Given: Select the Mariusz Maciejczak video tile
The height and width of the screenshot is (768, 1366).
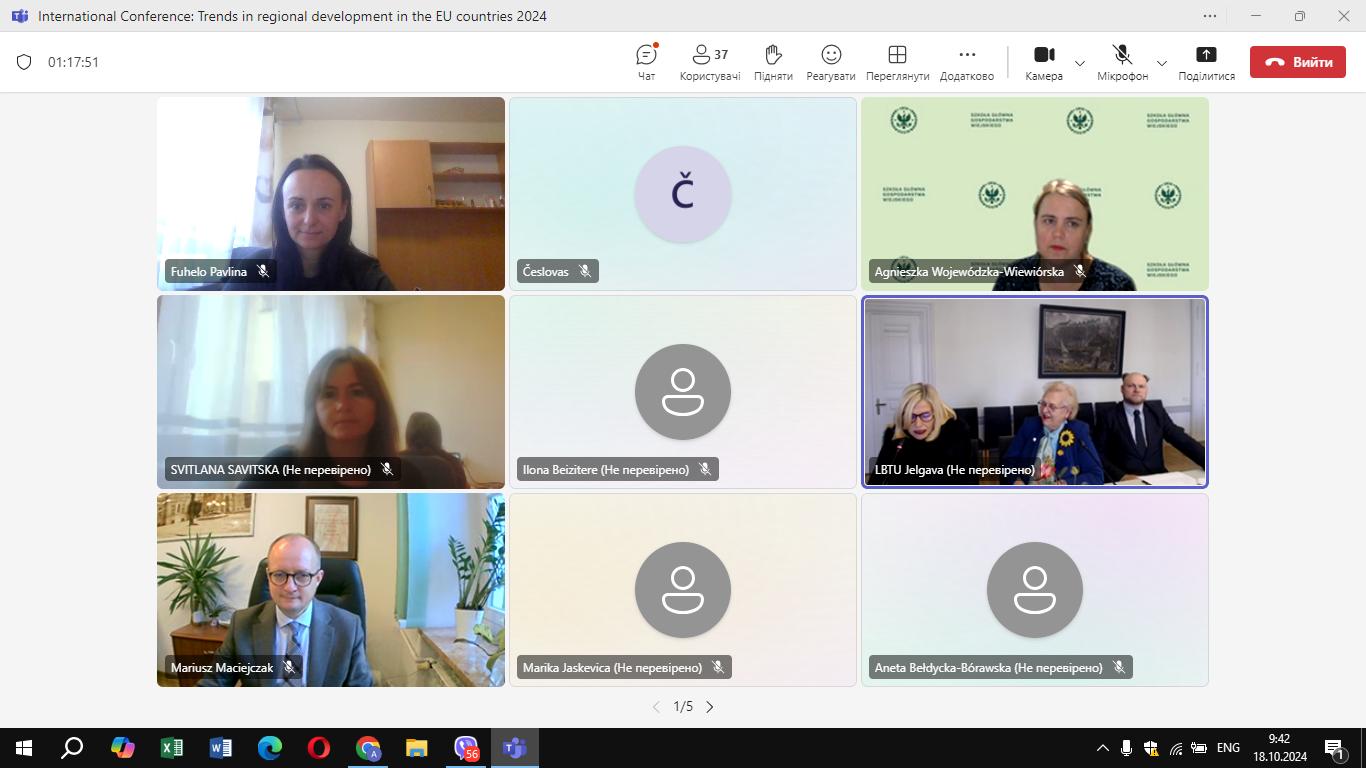Looking at the screenshot, I should point(330,589).
